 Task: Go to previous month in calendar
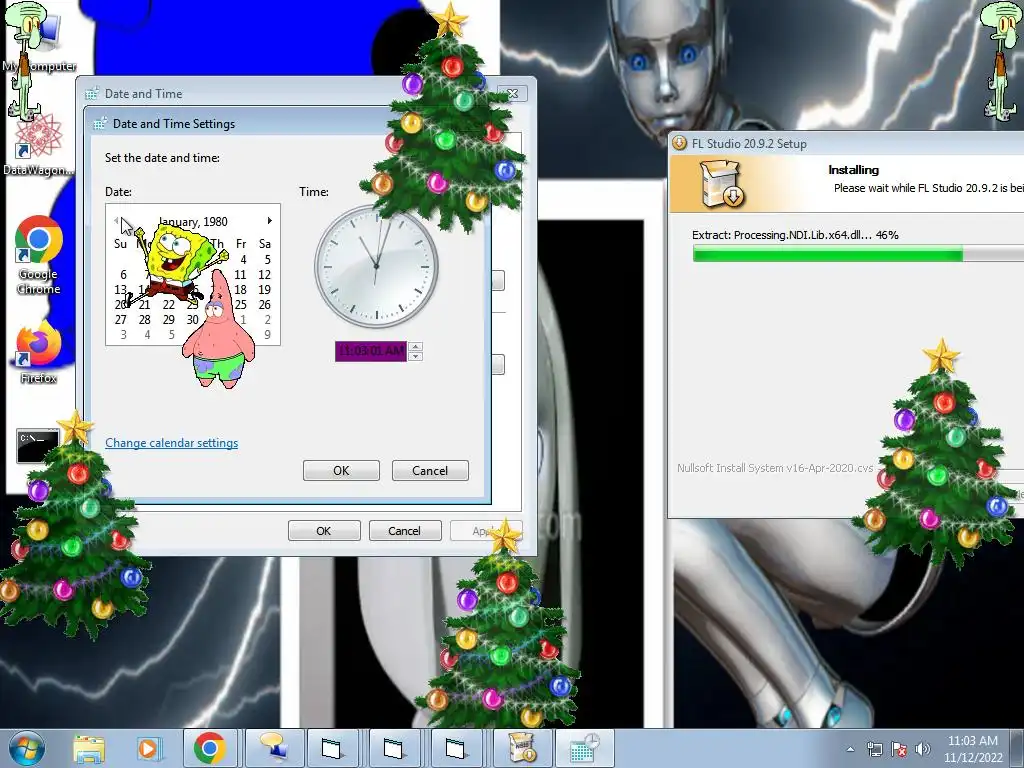116,221
